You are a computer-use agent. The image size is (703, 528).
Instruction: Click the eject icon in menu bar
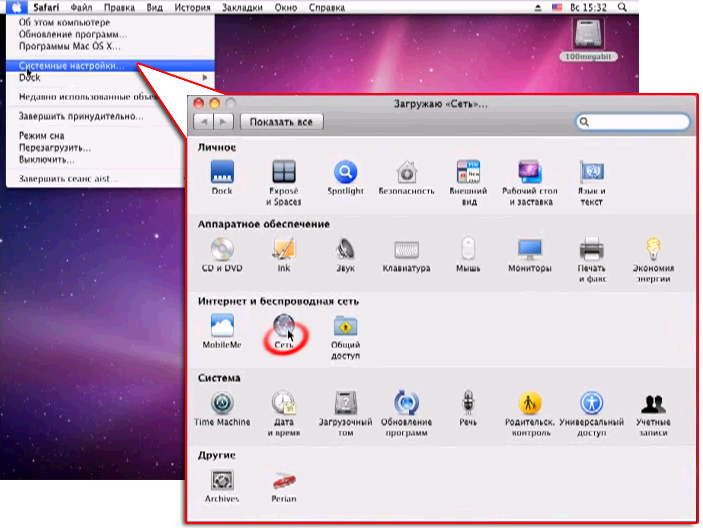pyautogui.click(x=538, y=8)
